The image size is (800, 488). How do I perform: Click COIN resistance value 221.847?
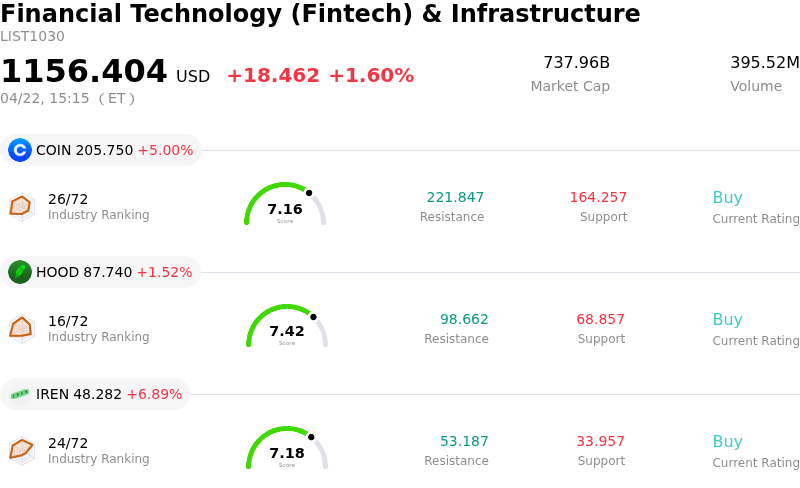point(455,197)
